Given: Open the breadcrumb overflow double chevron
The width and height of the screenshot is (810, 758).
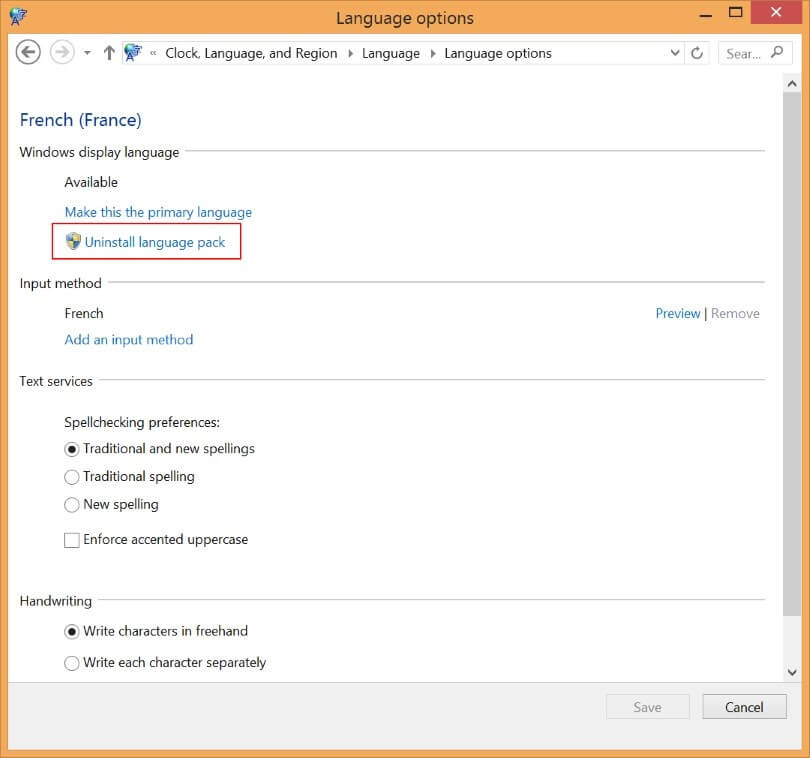Looking at the screenshot, I should coord(153,53).
